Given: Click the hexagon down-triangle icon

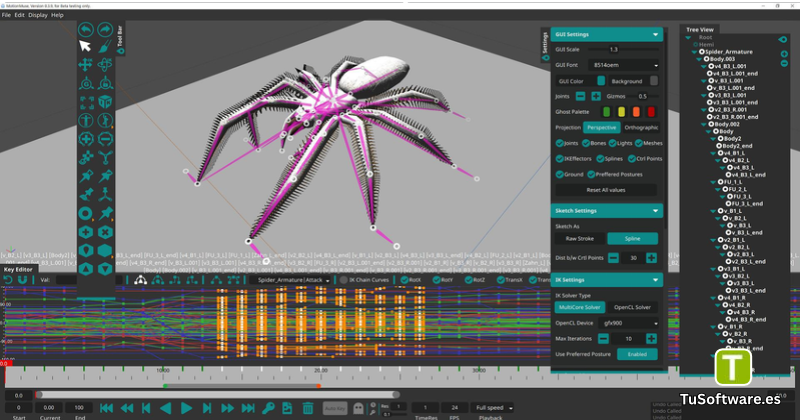Looking at the screenshot, I should 105,269.
